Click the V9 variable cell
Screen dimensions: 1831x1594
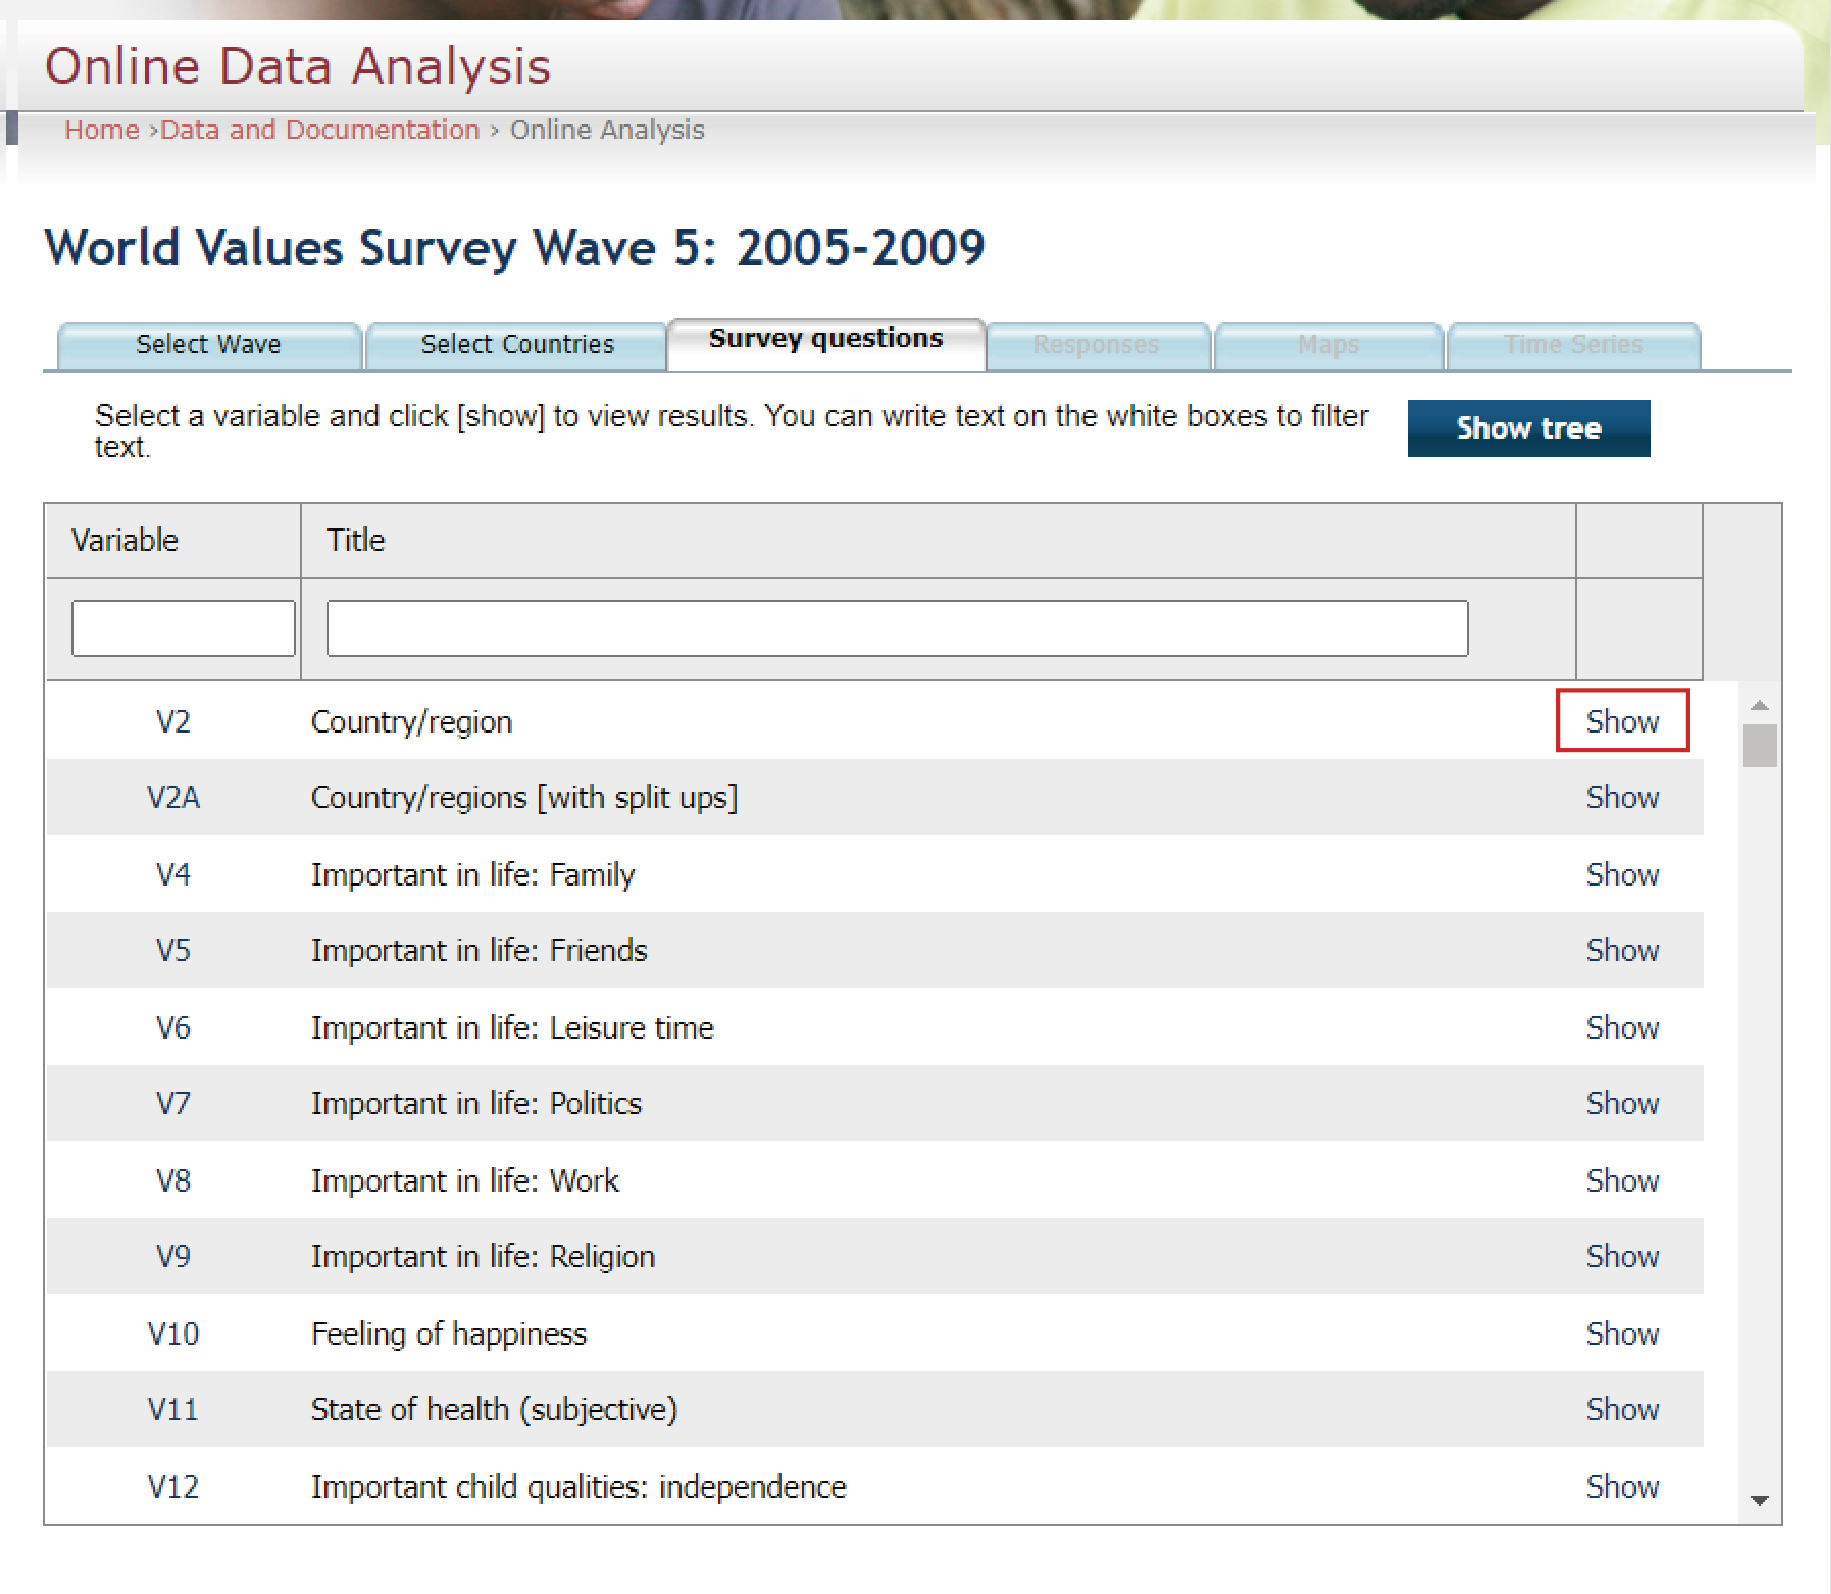tap(173, 1256)
